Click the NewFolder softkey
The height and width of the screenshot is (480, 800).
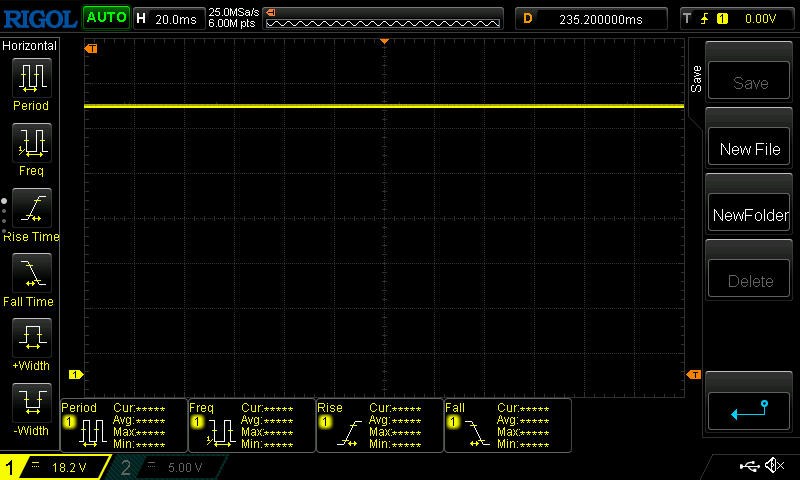749,215
